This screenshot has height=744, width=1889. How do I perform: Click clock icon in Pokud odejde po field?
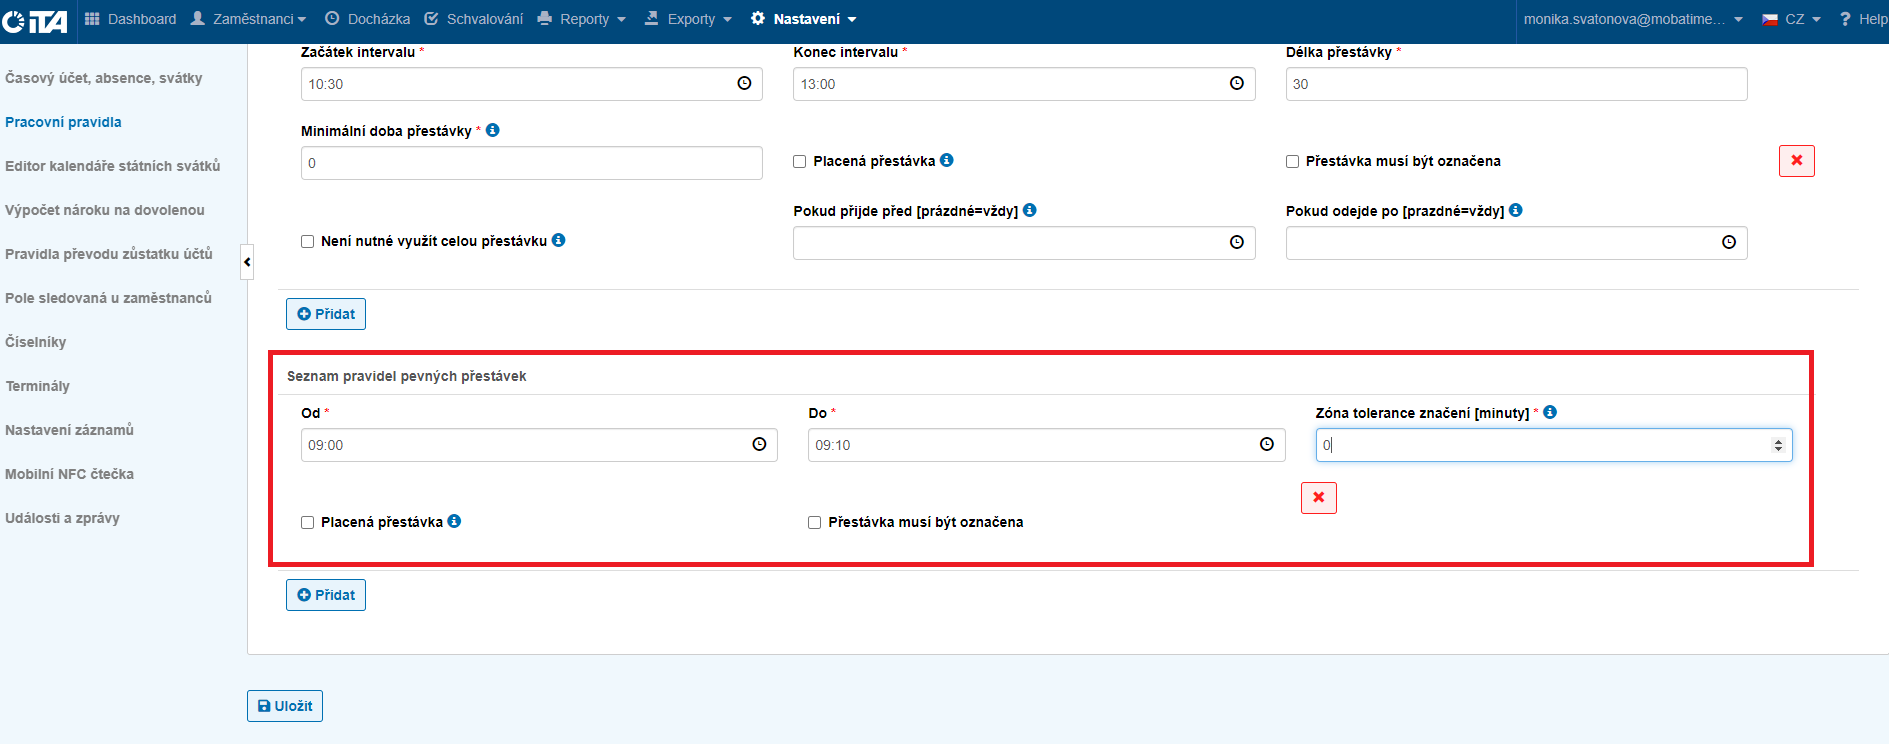tap(1728, 243)
